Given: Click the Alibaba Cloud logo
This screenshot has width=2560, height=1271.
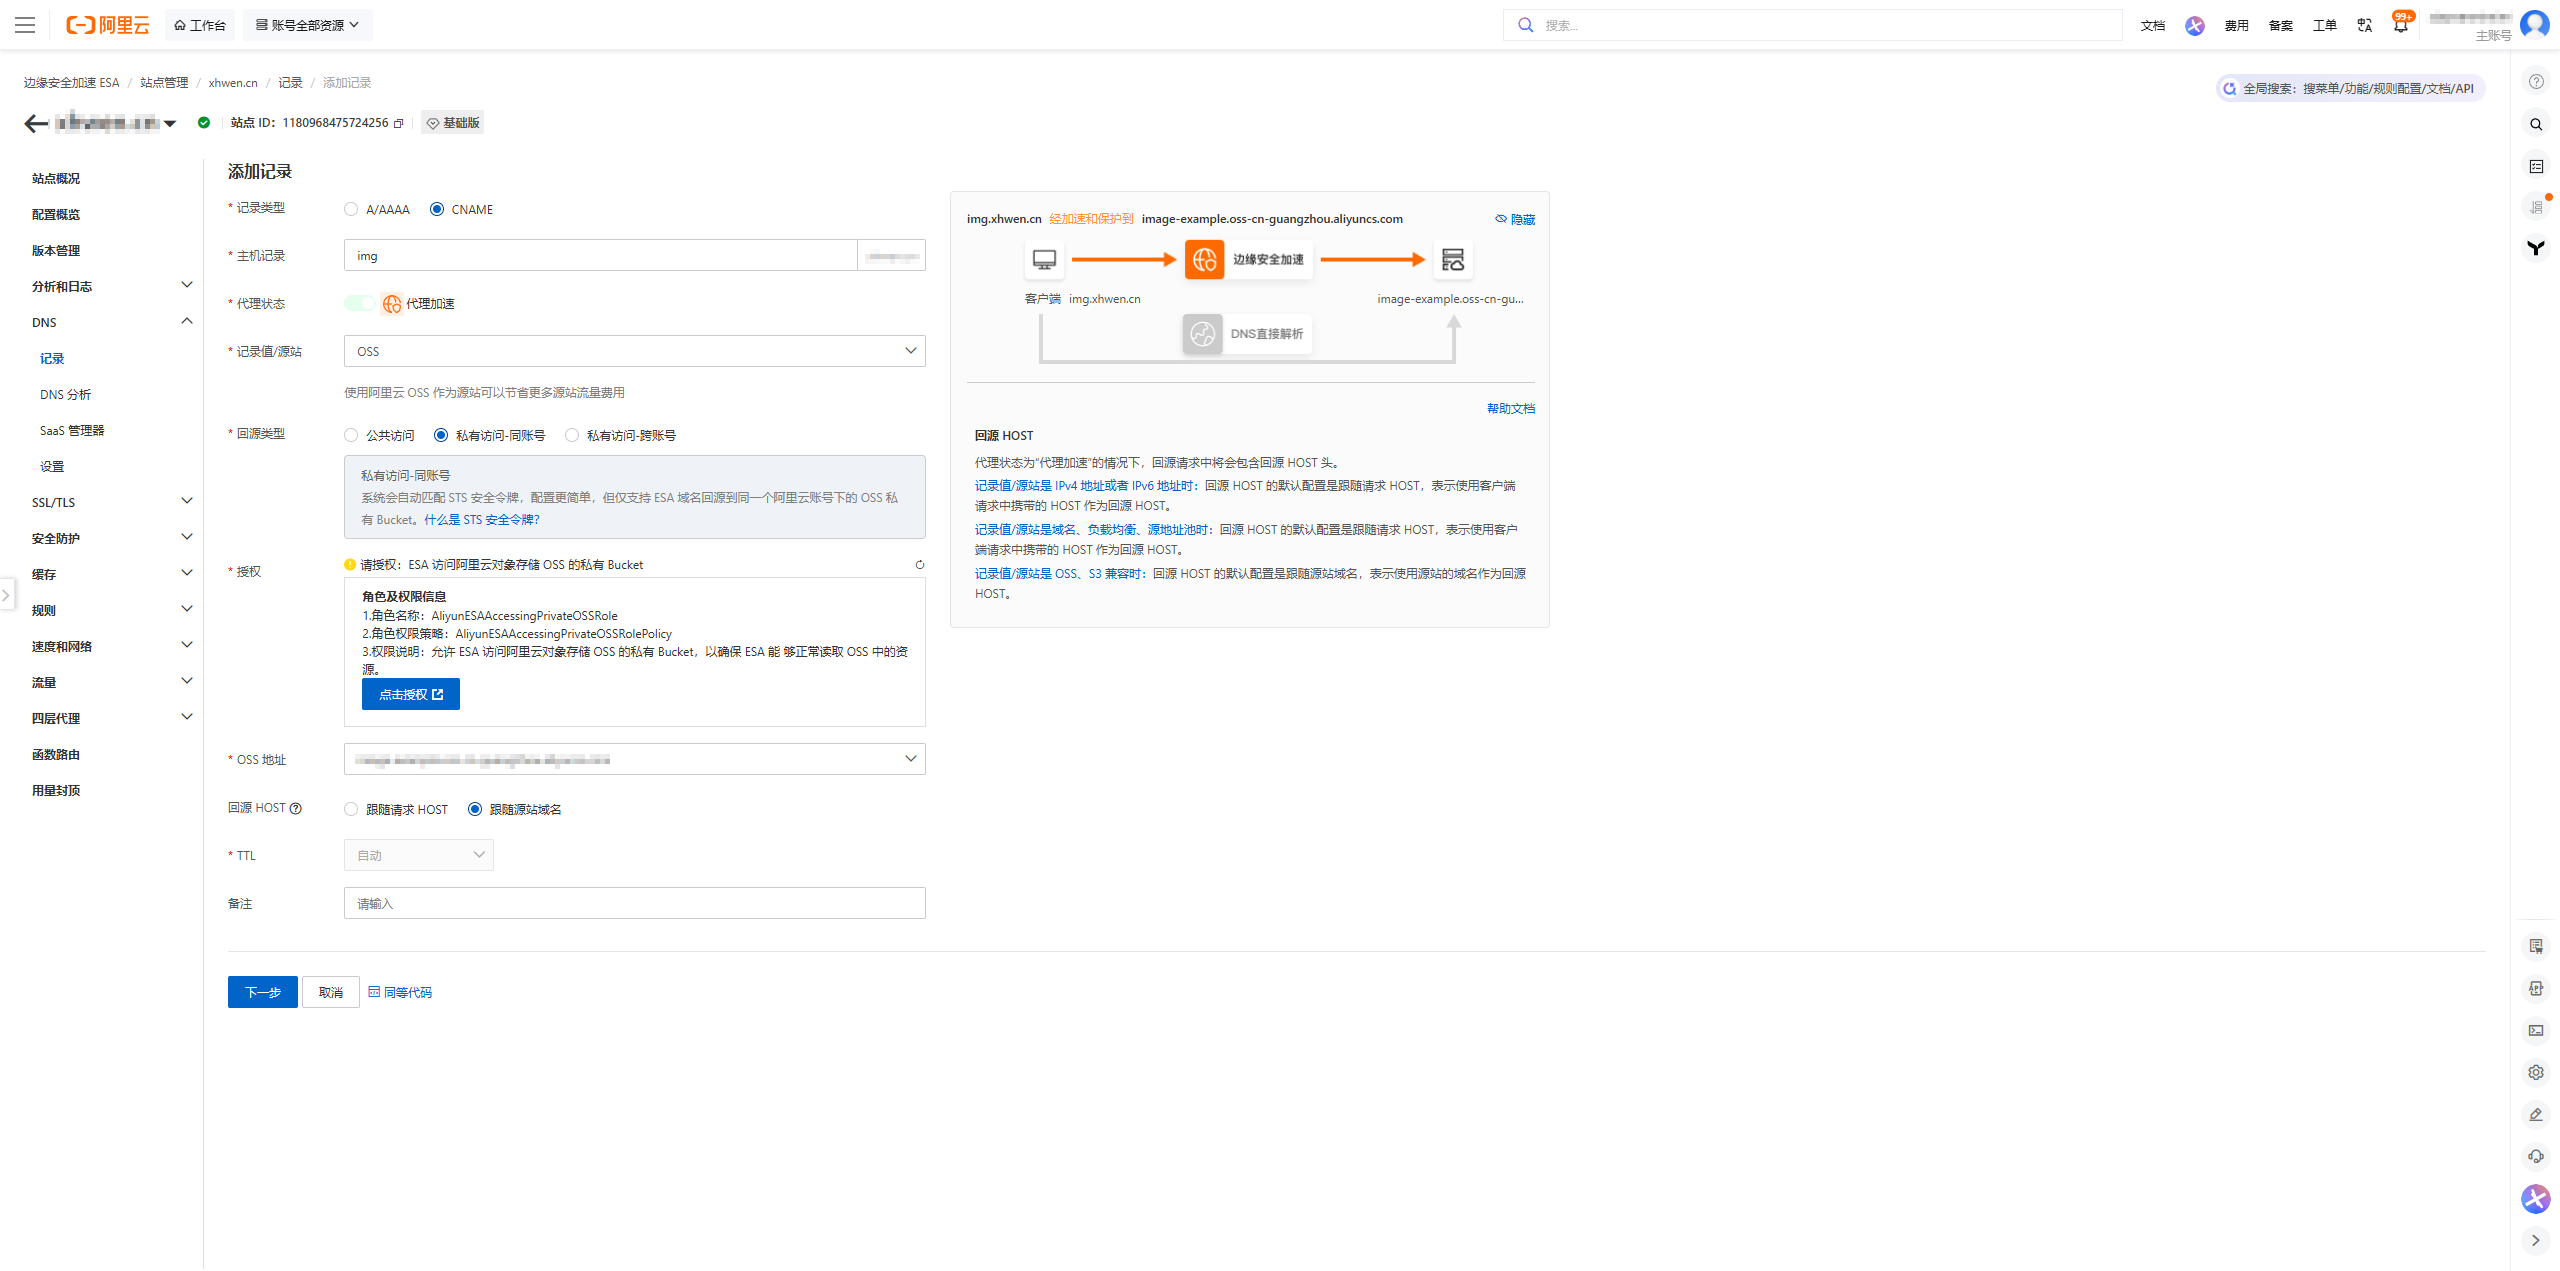Looking at the screenshot, I should pyautogui.click(x=108, y=25).
